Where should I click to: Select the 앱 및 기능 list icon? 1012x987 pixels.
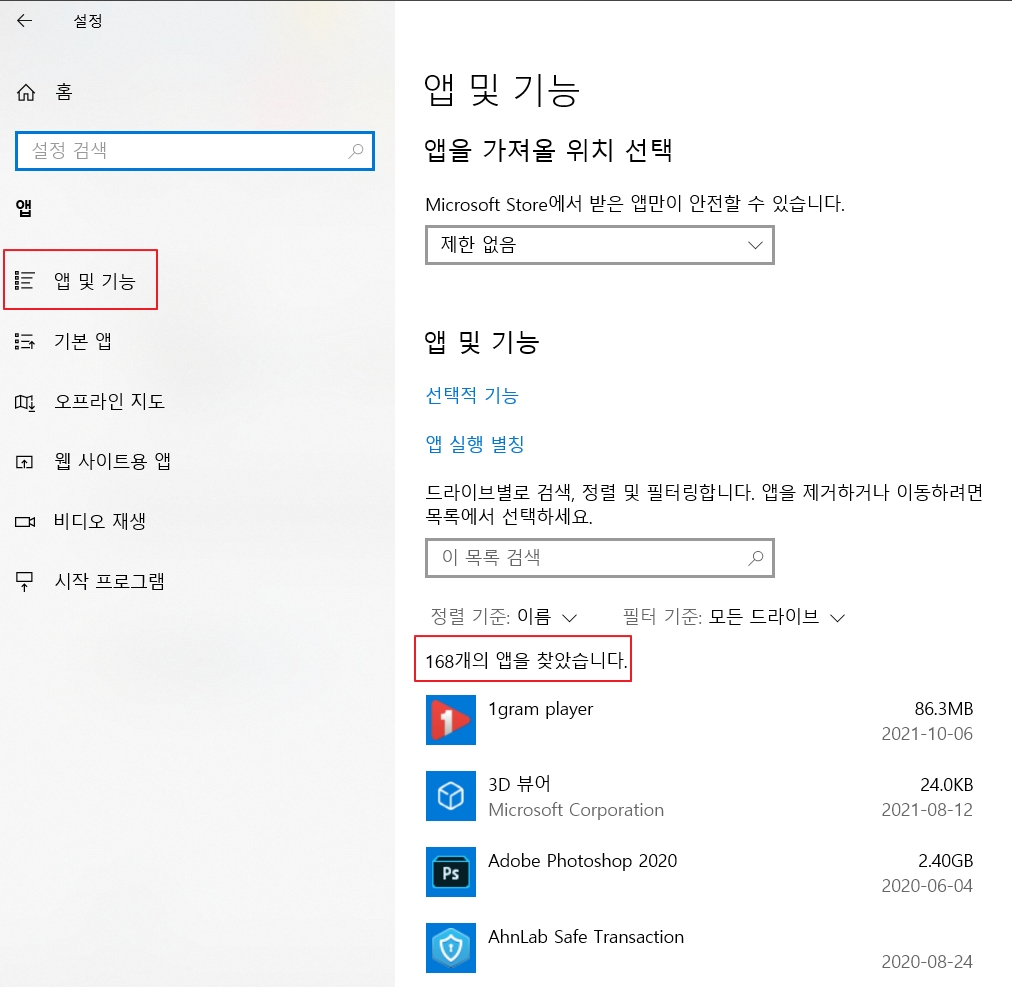(x=25, y=281)
